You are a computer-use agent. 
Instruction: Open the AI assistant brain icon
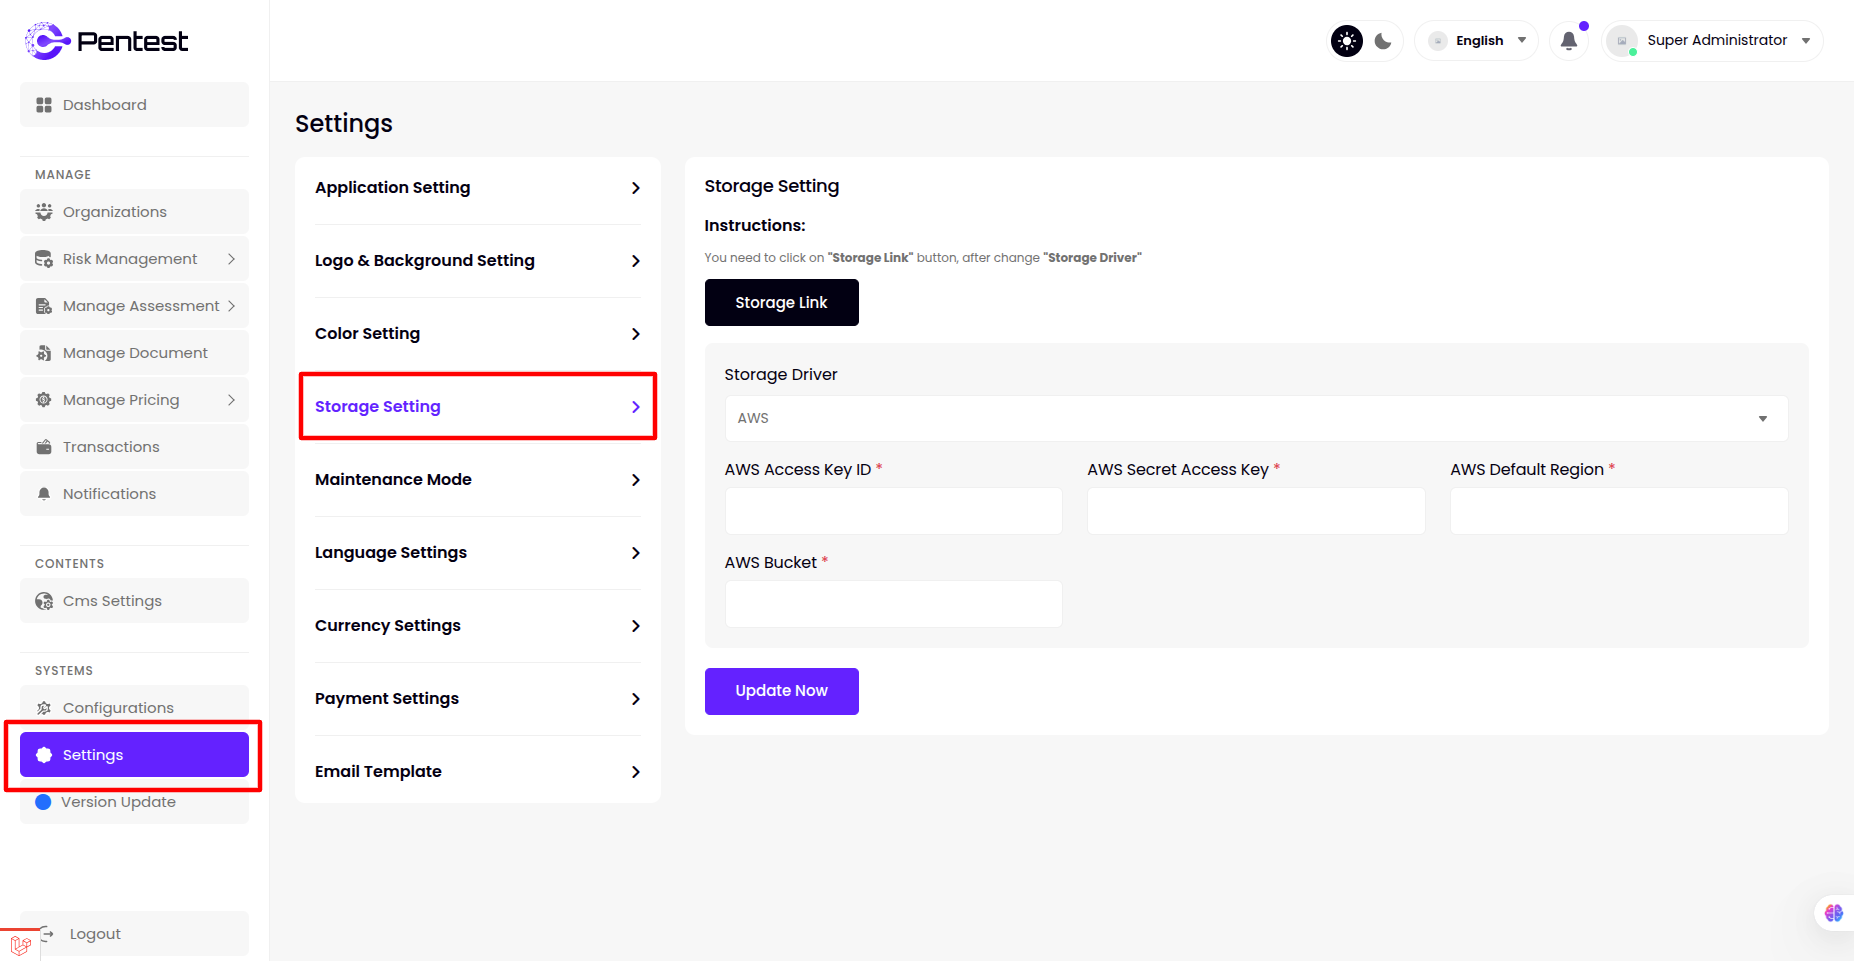[x=1833, y=913]
